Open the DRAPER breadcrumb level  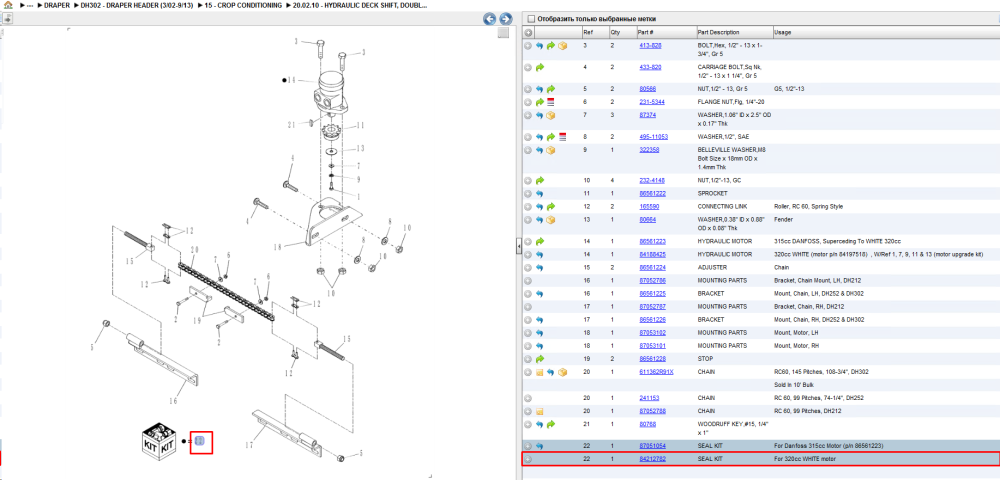tap(57, 5)
